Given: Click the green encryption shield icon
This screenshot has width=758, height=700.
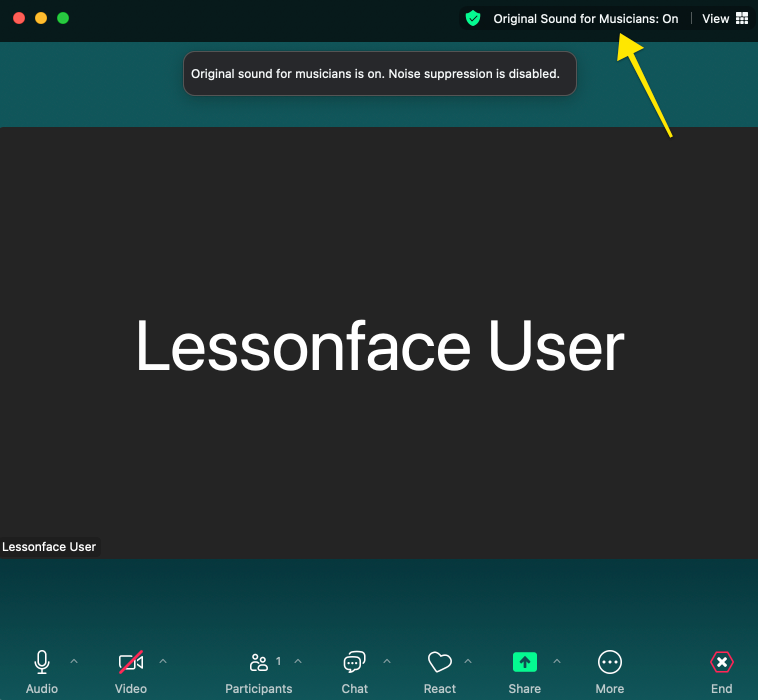Looking at the screenshot, I should (x=473, y=18).
